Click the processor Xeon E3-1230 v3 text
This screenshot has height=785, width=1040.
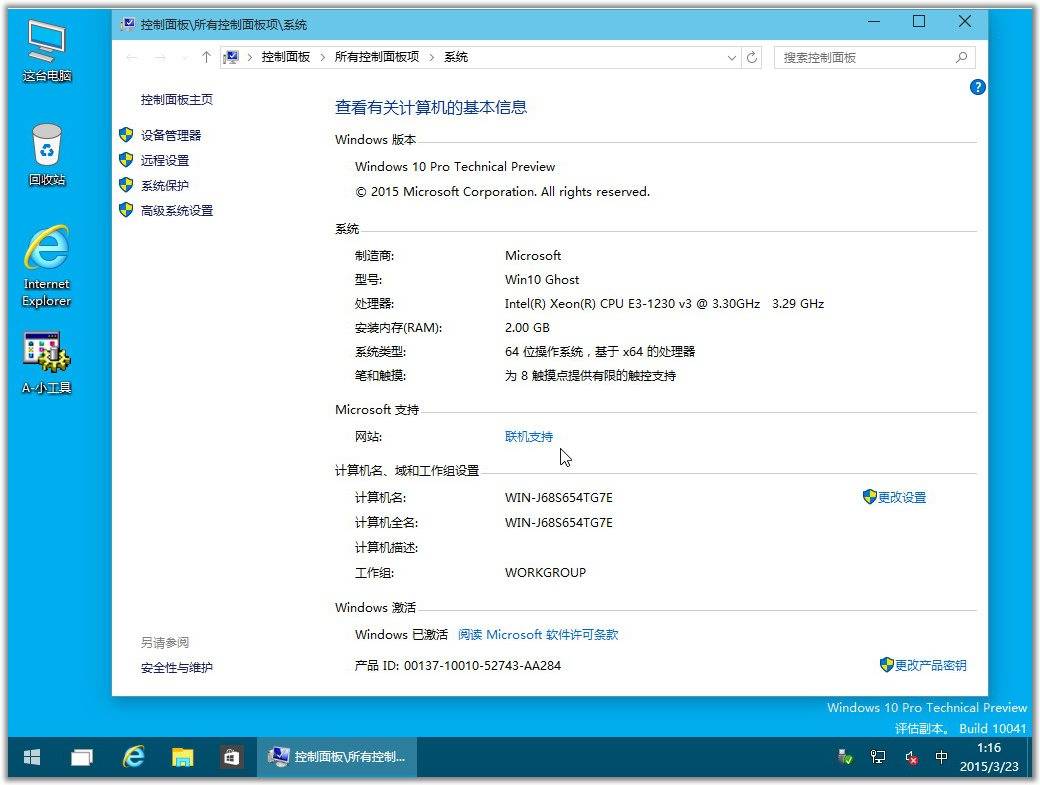pos(664,304)
